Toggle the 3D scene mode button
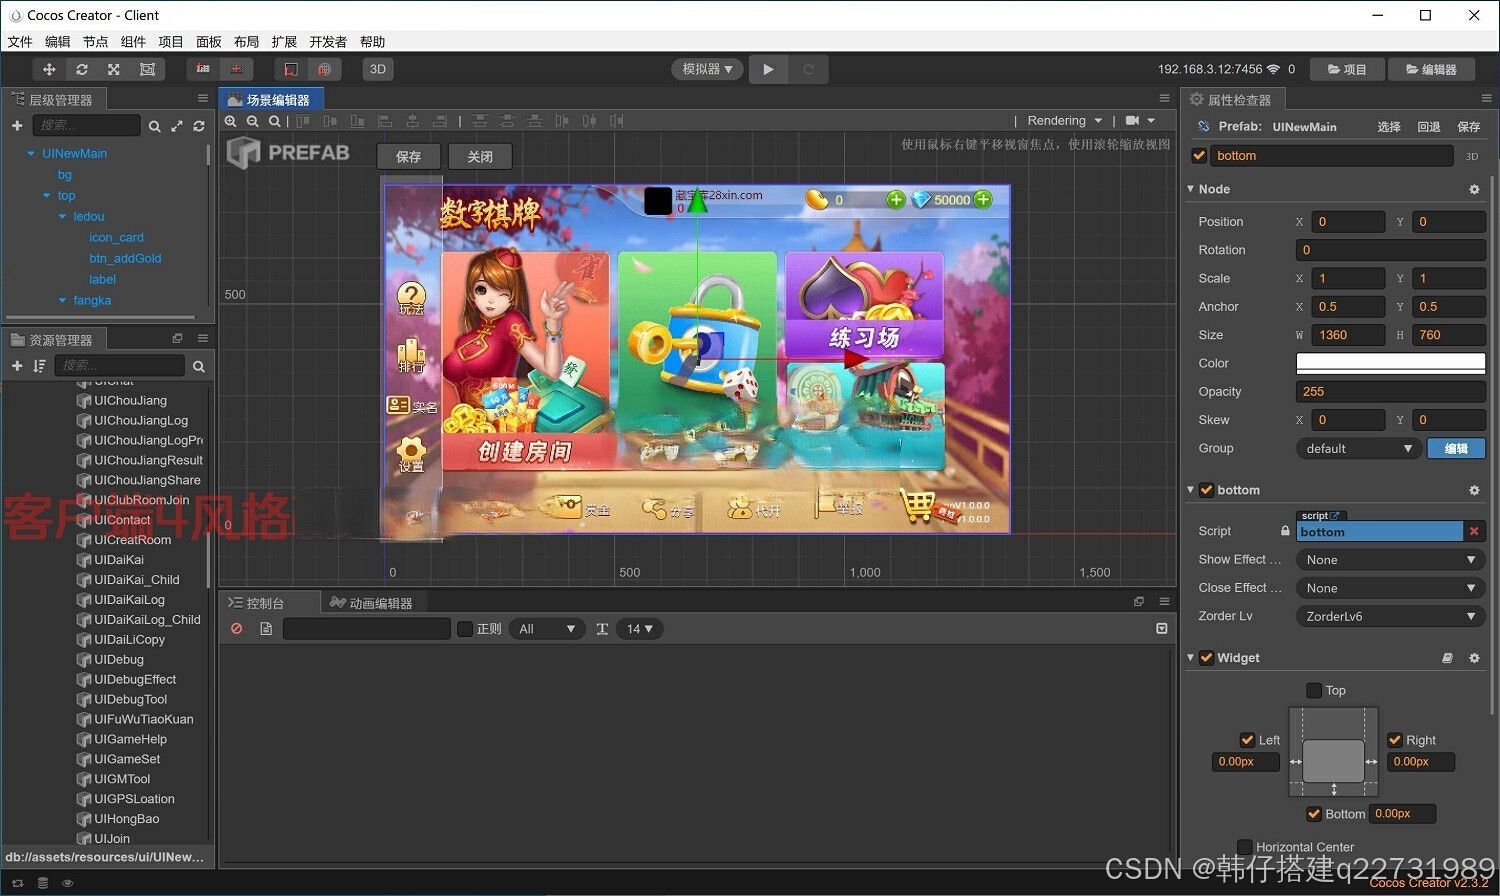The height and width of the screenshot is (896, 1500). [x=378, y=69]
